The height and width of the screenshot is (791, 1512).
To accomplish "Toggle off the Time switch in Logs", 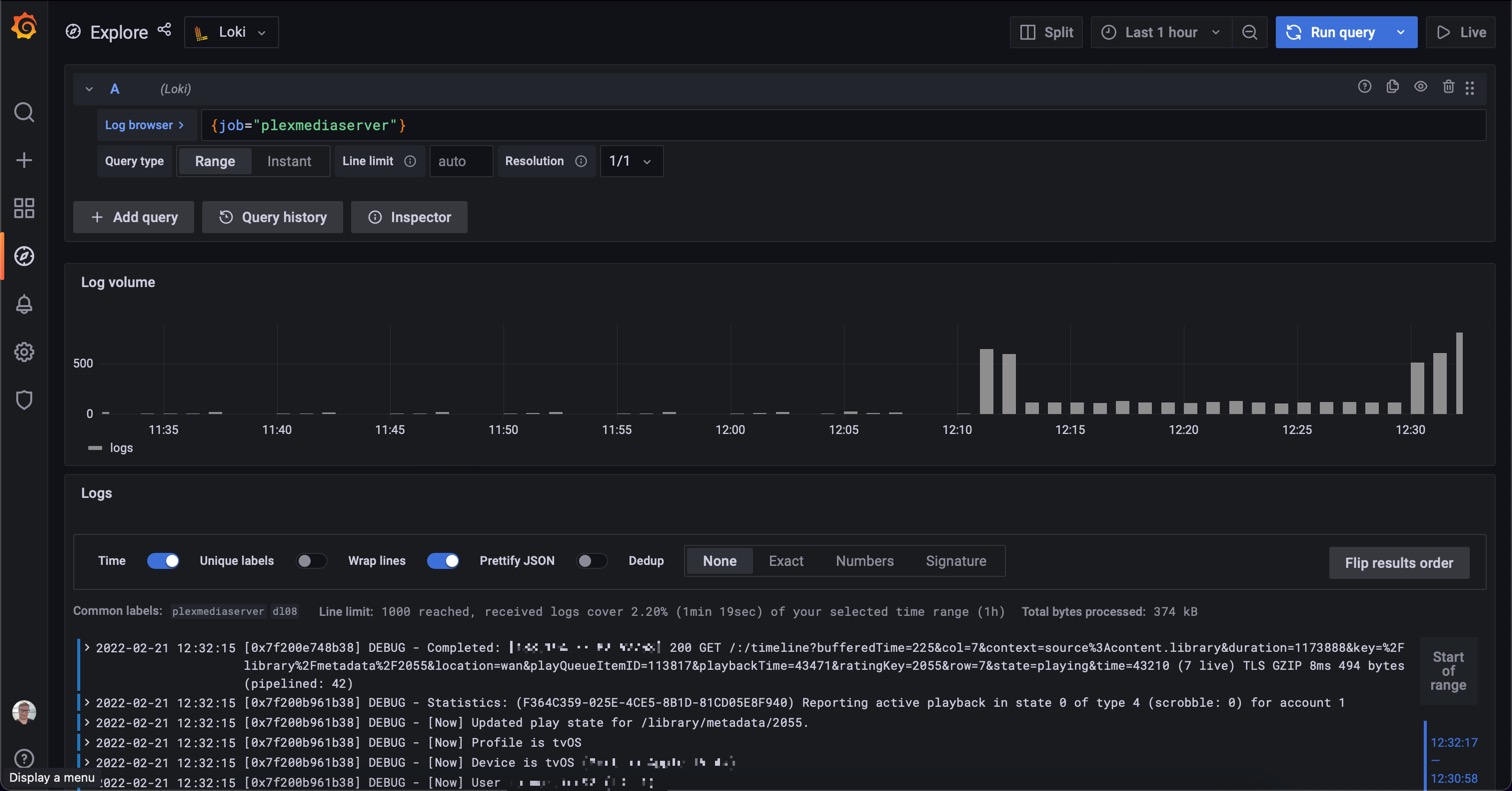I will point(163,561).
